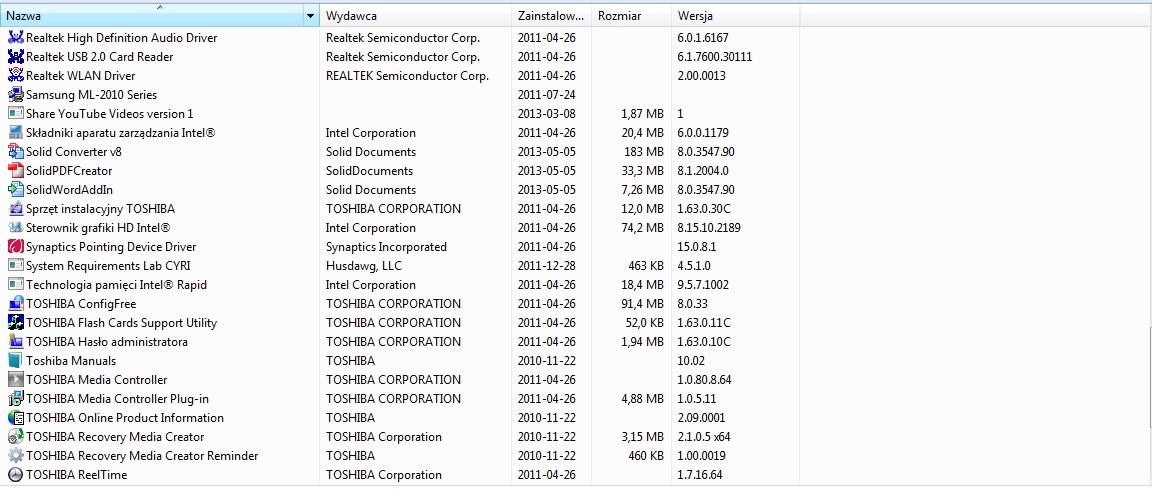The height and width of the screenshot is (498, 1152).
Task: Click the TOSHIBA Recovery Media Creator disc icon
Action: tap(15, 437)
